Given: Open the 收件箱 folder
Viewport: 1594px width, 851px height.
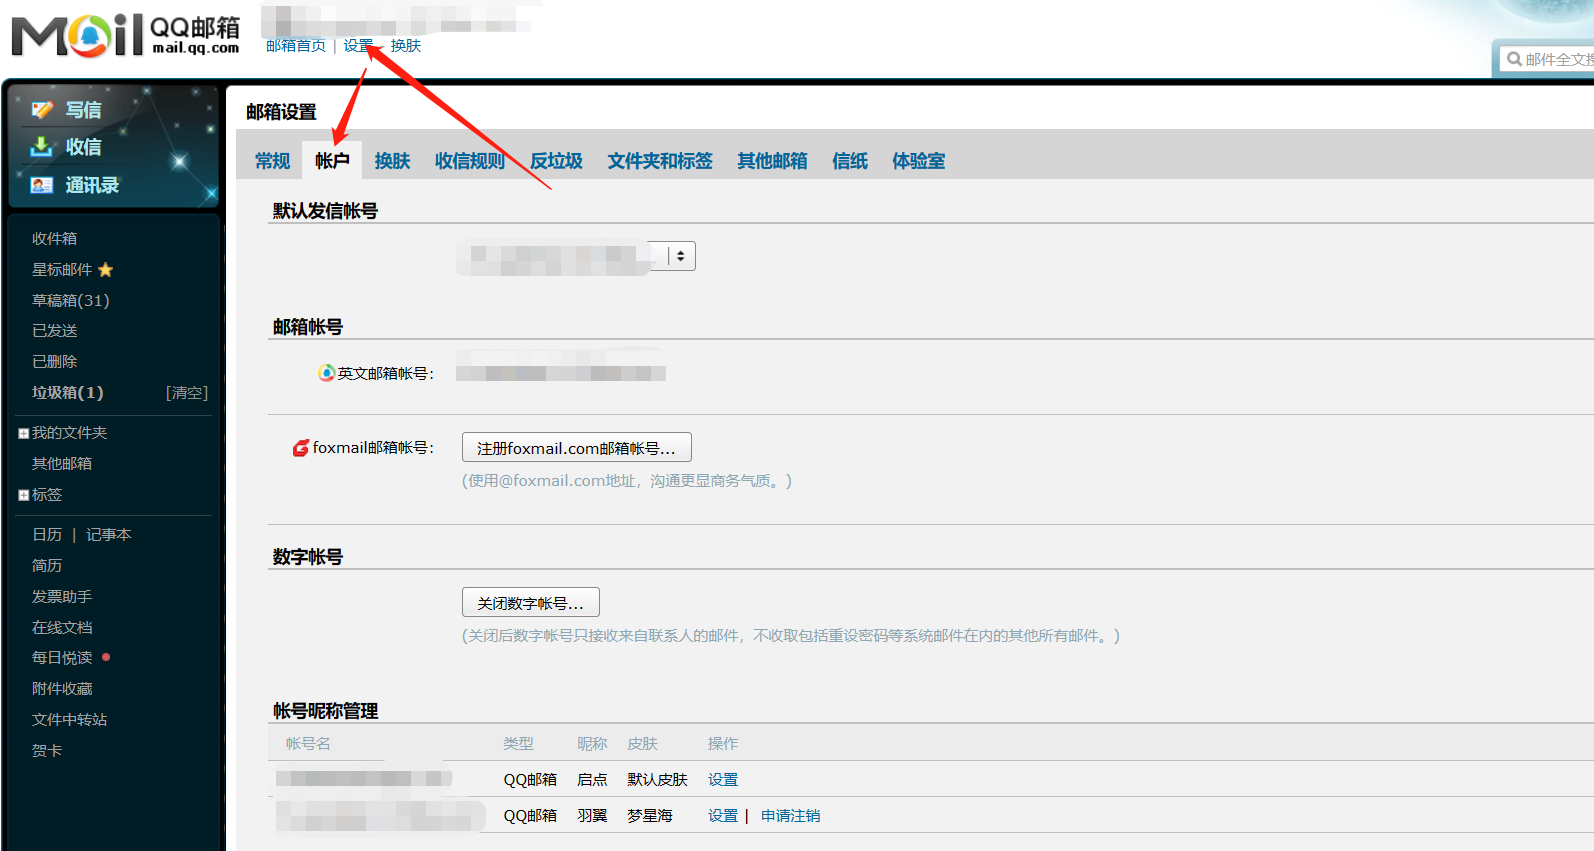Looking at the screenshot, I should 54,239.
